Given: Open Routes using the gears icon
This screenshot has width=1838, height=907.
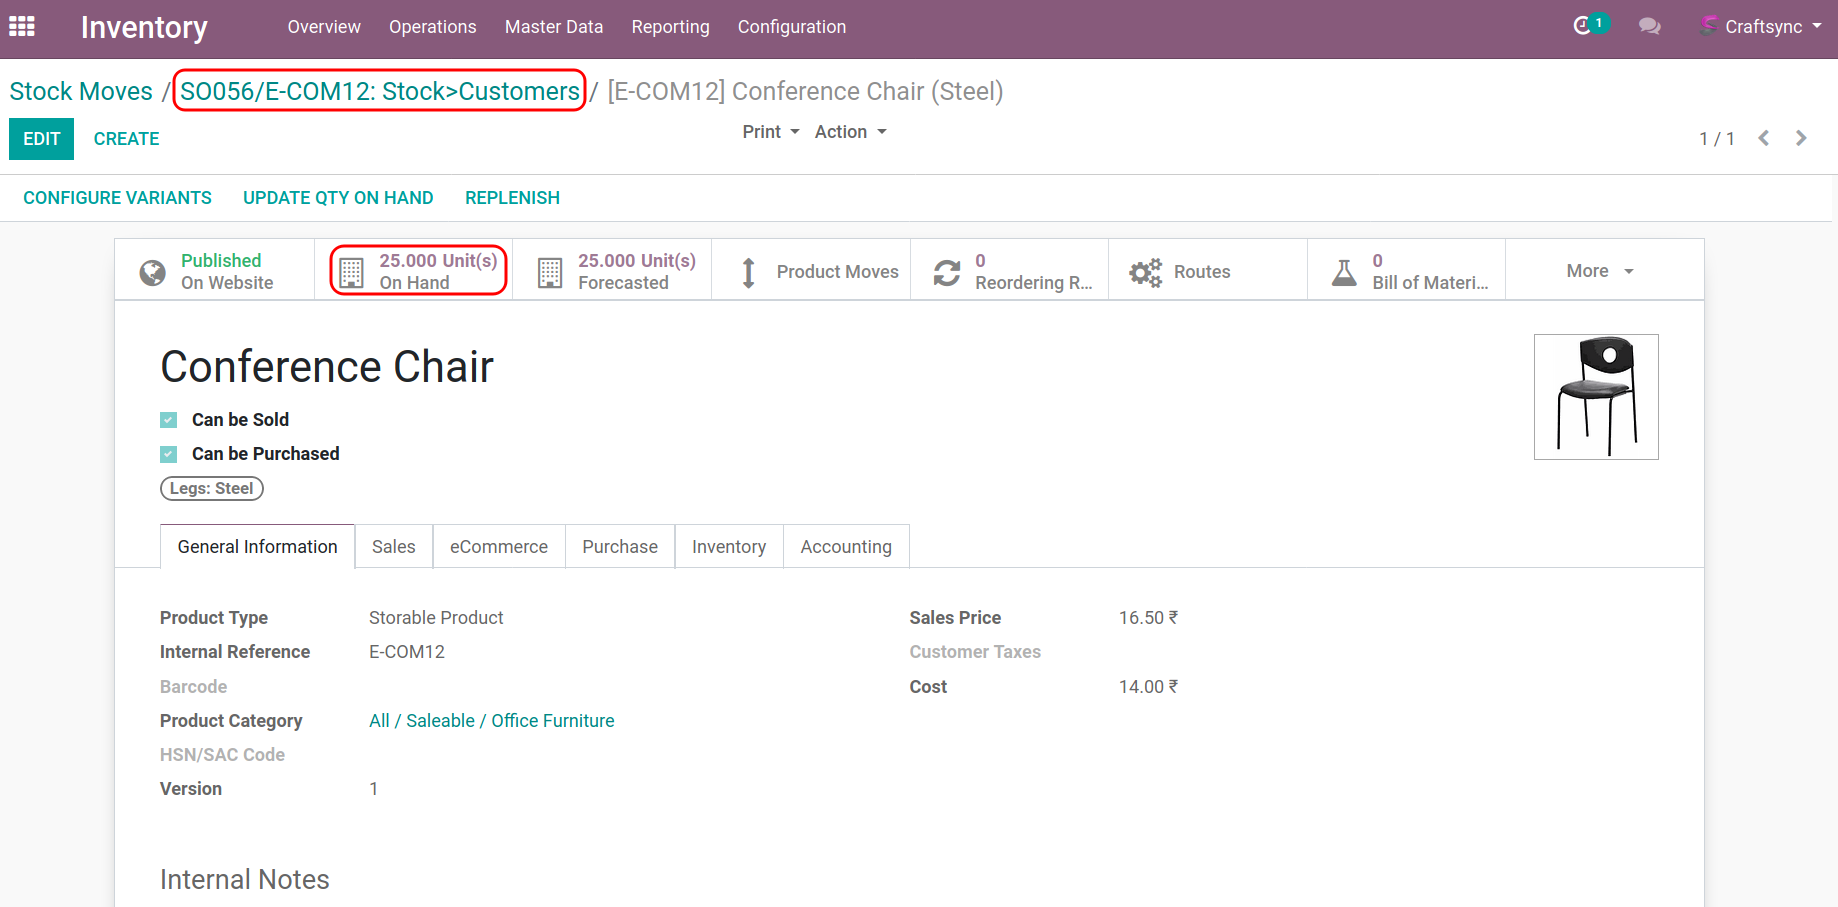Looking at the screenshot, I should click(x=1145, y=272).
